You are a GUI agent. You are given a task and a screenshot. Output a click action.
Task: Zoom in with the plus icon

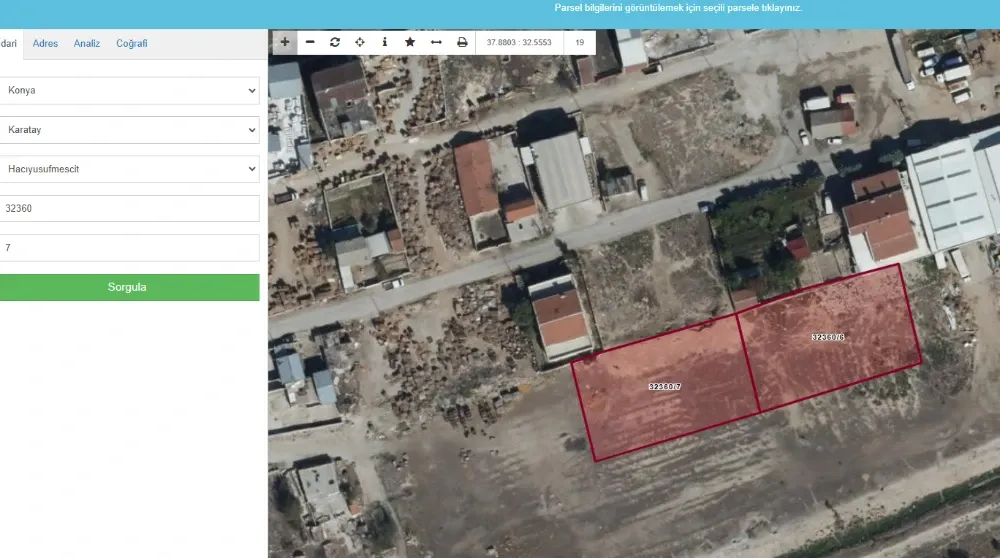coord(284,42)
